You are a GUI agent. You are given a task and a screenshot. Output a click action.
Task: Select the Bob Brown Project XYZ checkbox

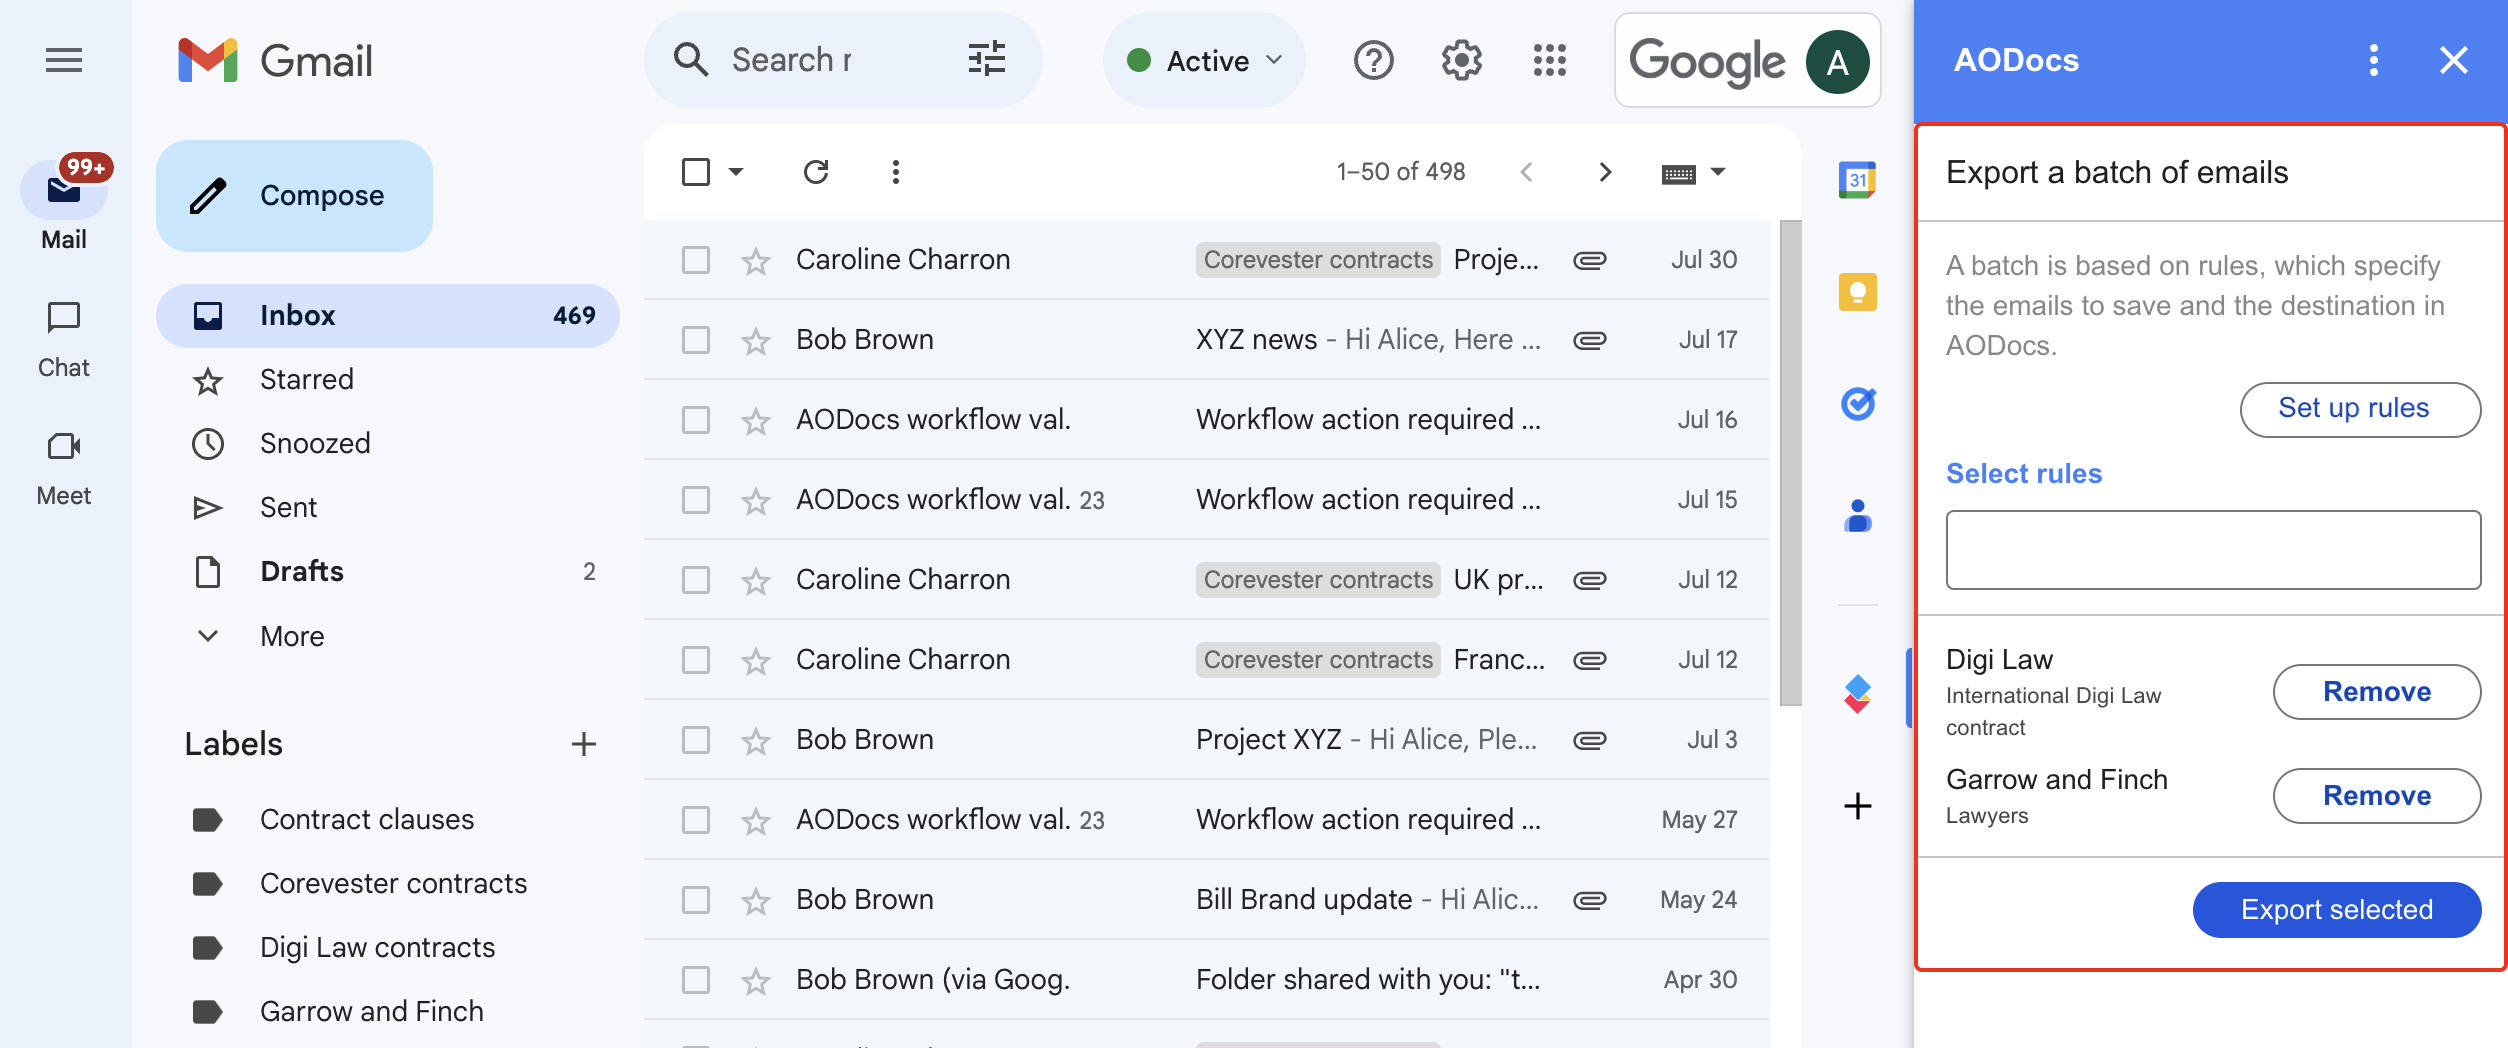(695, 740)
